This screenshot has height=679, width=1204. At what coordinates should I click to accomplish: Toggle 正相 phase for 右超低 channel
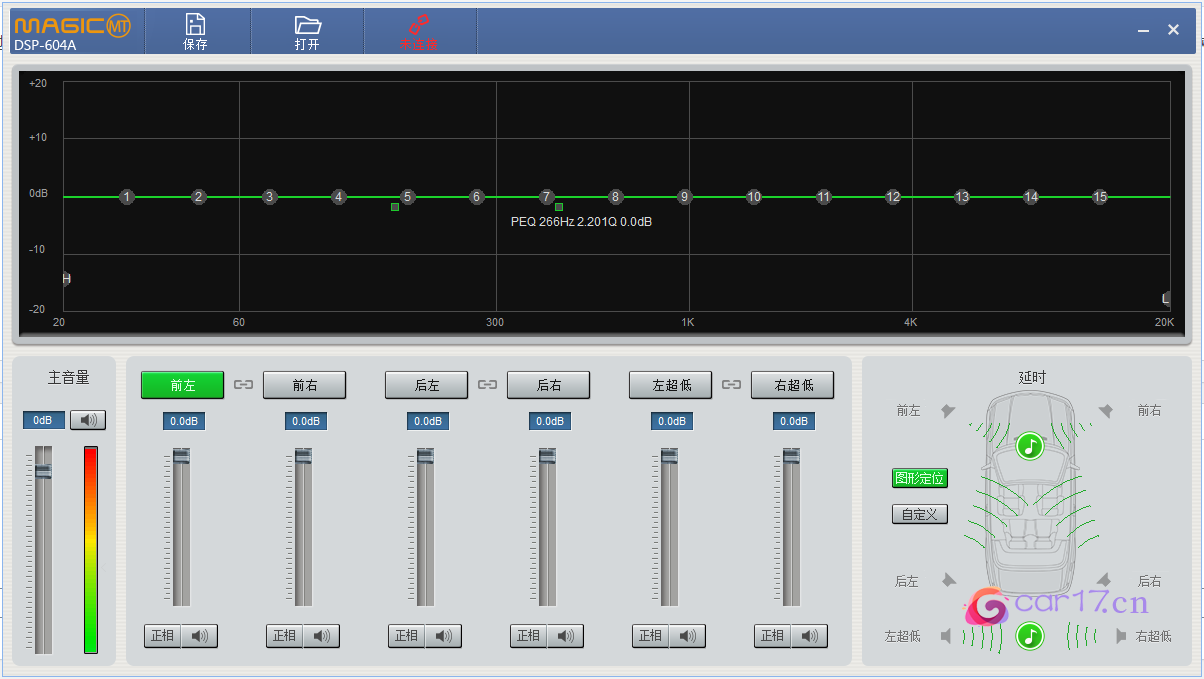pos(772,635)
